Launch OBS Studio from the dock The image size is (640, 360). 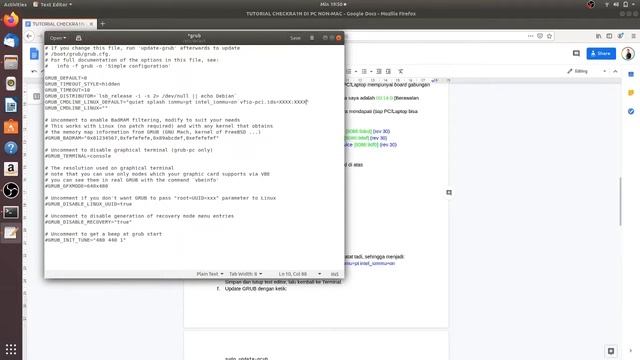[11, 190]
